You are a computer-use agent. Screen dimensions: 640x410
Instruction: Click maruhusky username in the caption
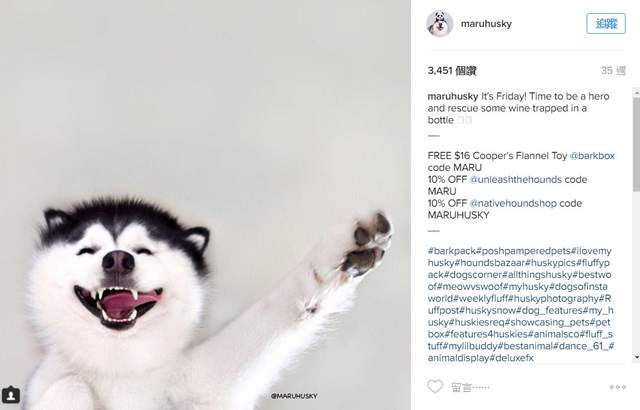coord(453,96)
